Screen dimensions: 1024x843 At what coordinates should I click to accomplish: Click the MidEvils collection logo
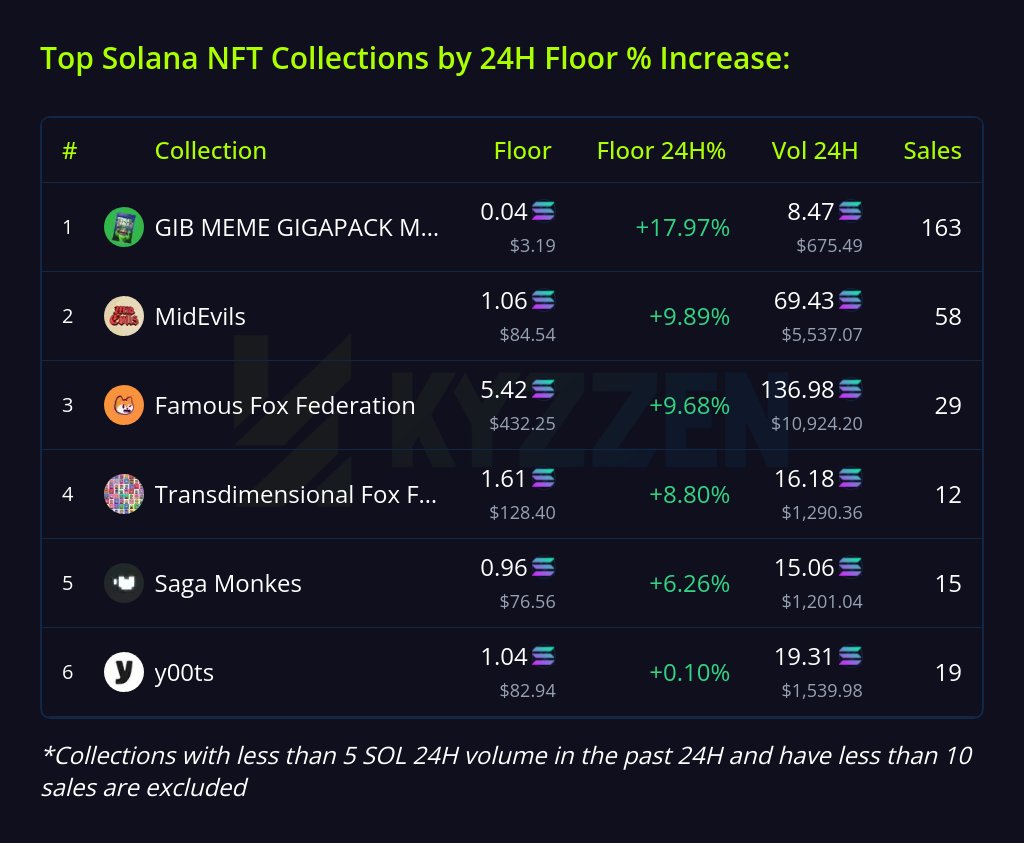pyautogui.click(x=124, y=316)
